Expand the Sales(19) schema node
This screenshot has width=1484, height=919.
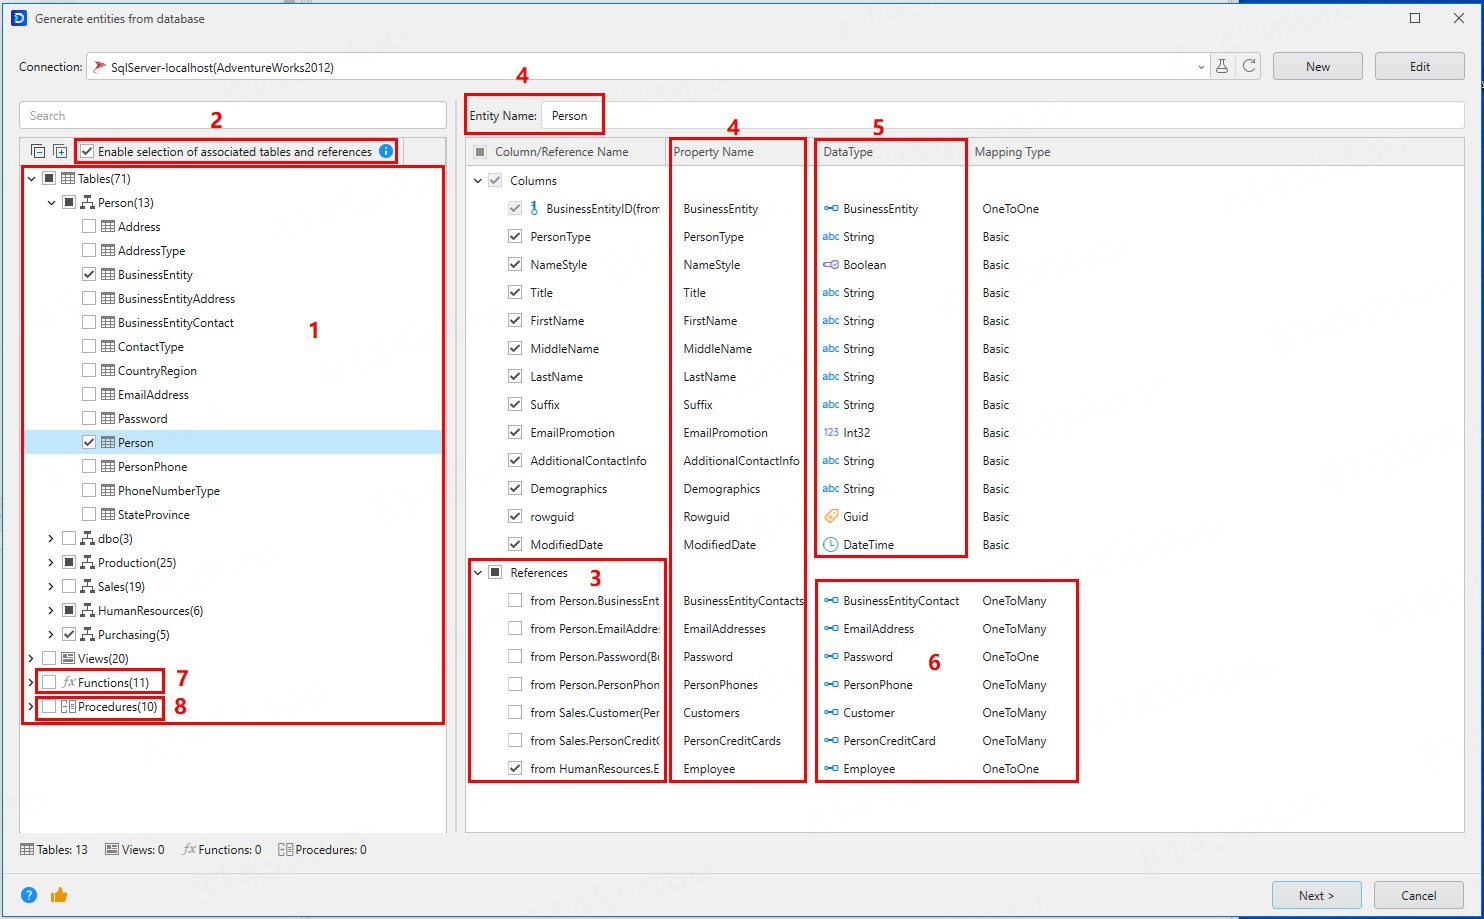point(51,587)
